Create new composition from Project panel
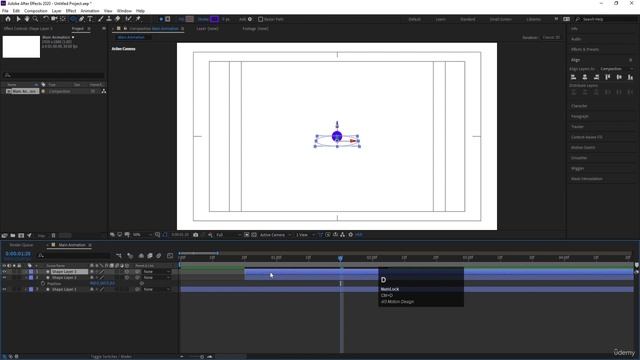Viewport: 640px width, 360px height. pyautogui.click(x=21, y=236)
